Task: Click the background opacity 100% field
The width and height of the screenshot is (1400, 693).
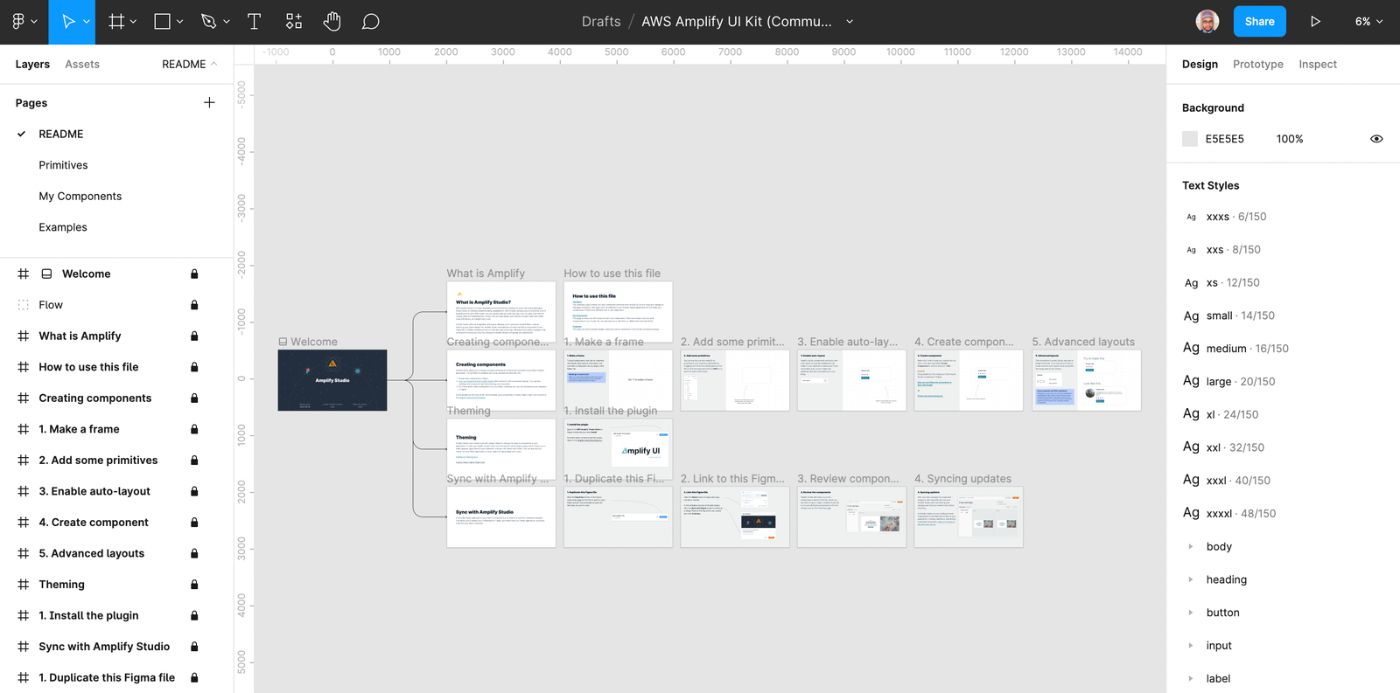Action: (1290, 139)
